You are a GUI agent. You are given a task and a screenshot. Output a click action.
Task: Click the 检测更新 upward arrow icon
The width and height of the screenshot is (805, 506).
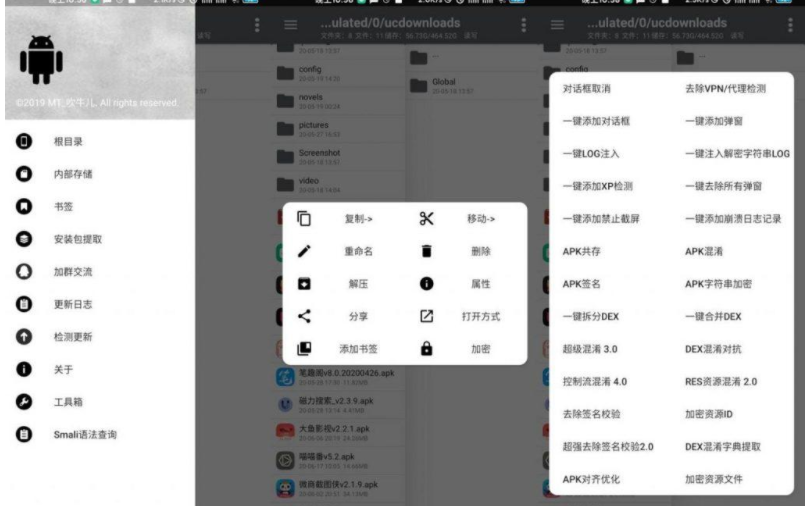24,337
